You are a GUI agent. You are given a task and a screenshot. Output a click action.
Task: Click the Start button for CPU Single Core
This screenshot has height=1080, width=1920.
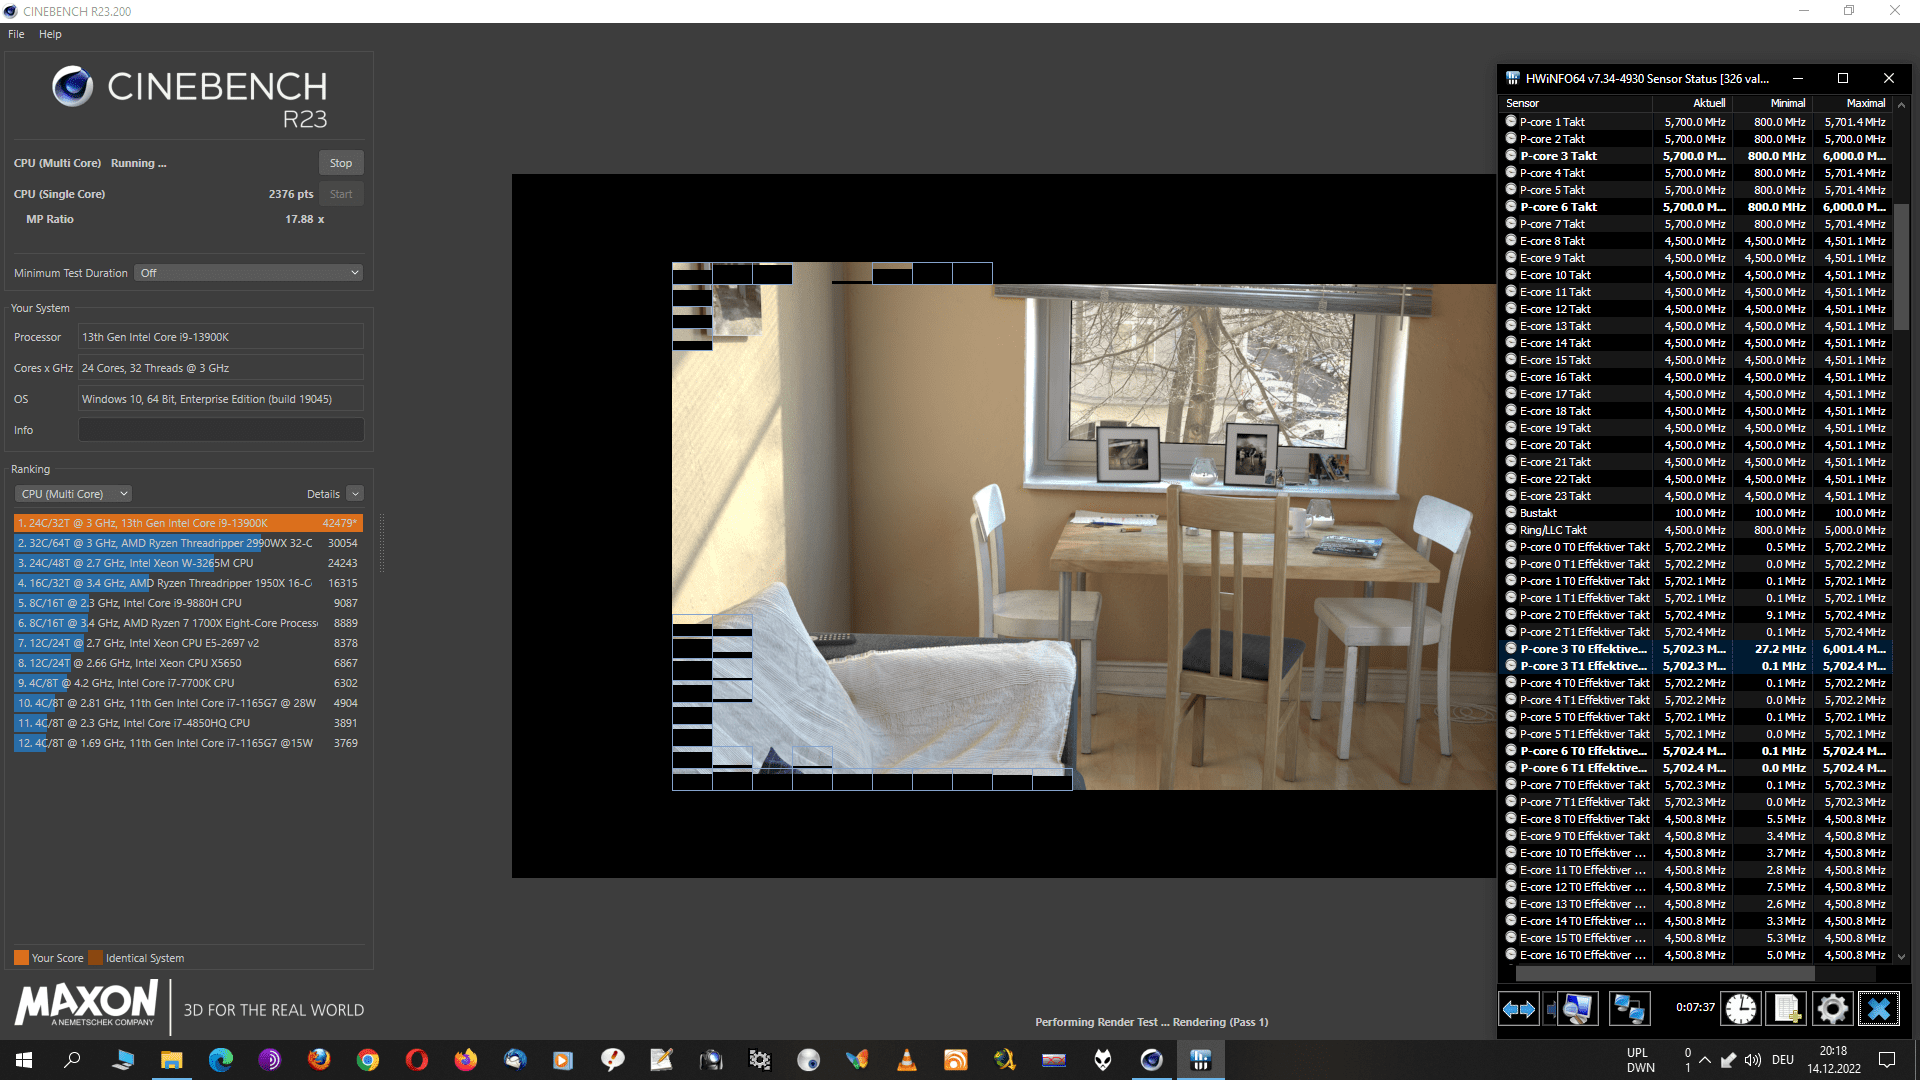click(341, 194)
